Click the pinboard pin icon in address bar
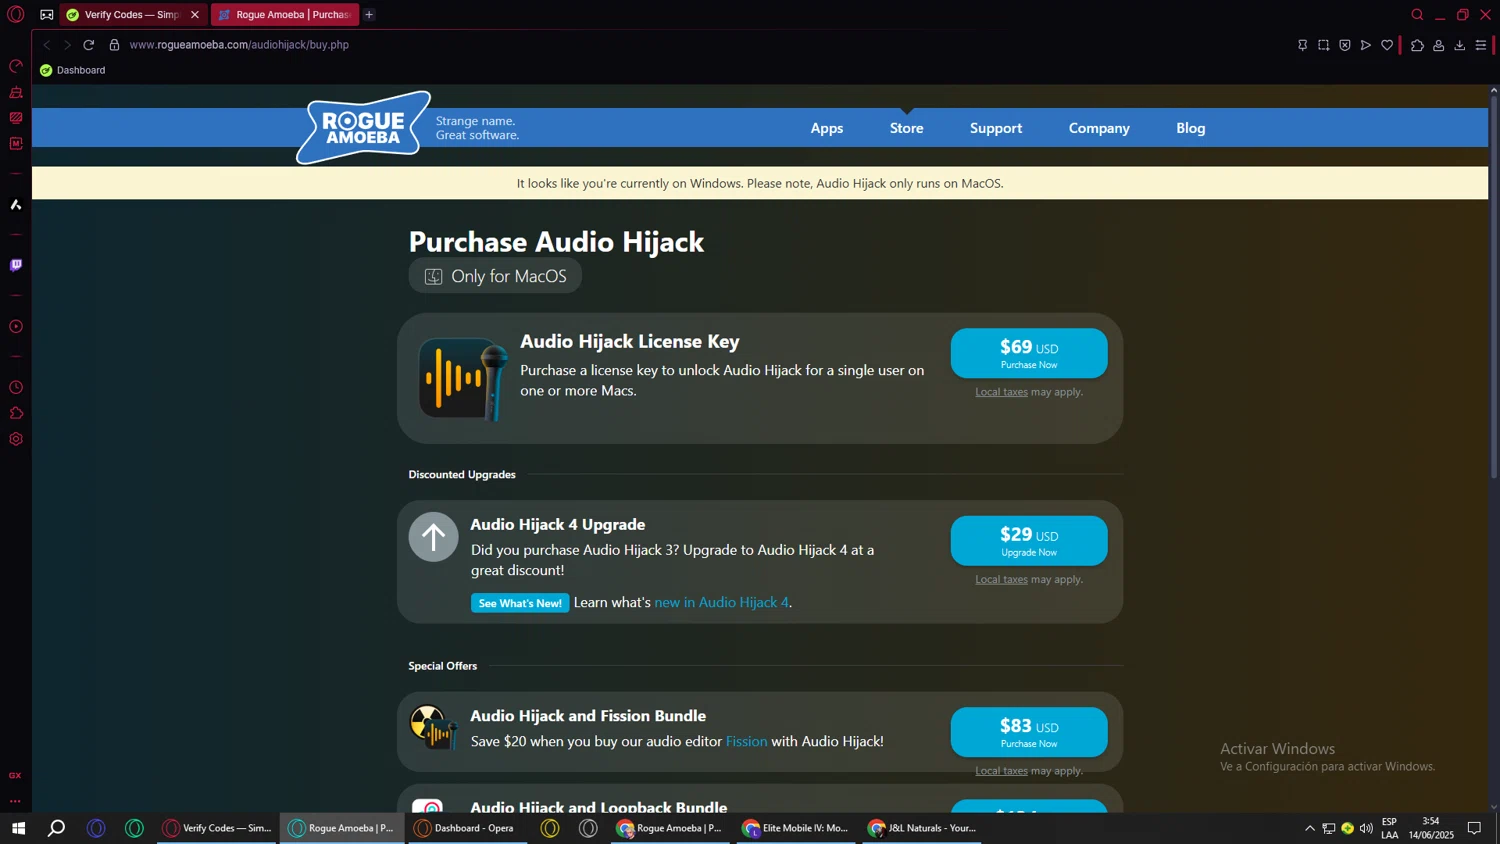 click(x=1302, y=45)
